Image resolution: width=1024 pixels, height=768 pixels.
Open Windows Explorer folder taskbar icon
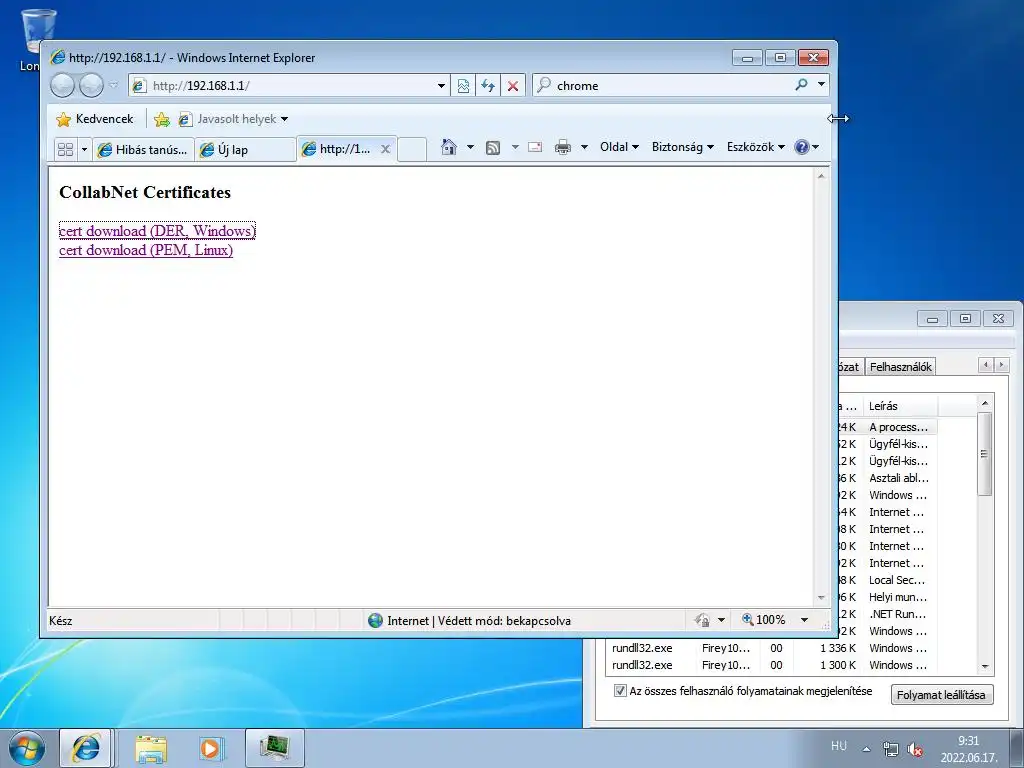tap(151, 748)
